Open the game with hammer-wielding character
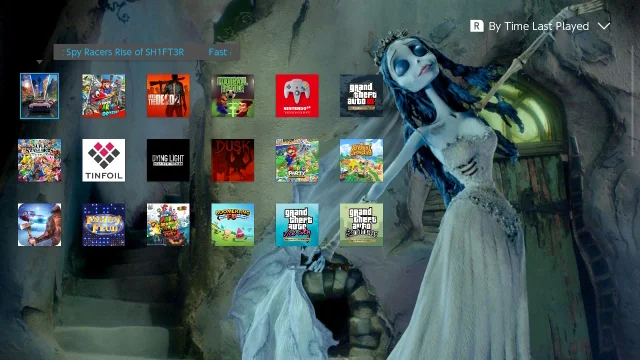This screenshot has width=640, height=360. click(x=40, y=225)
